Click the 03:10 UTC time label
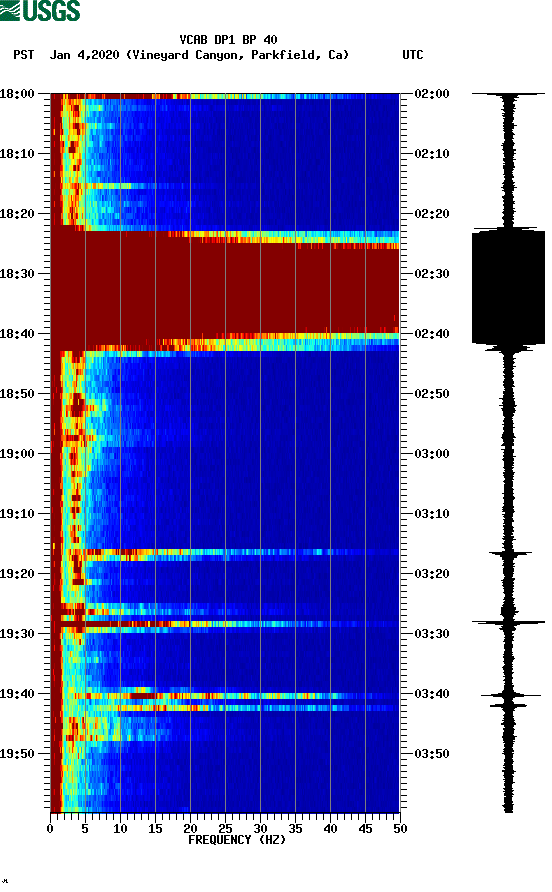This screenshot has width=552, height=892. coord(432,514)
